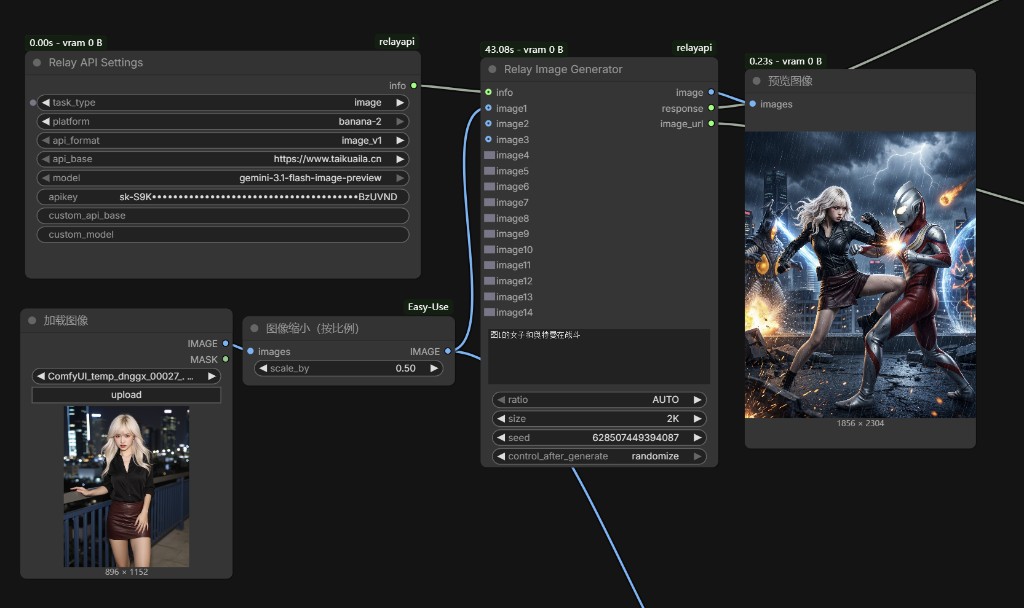The height and width of the screenshot is (608, 1024).
Task: Click the upload button
Action: pos(126,395)
